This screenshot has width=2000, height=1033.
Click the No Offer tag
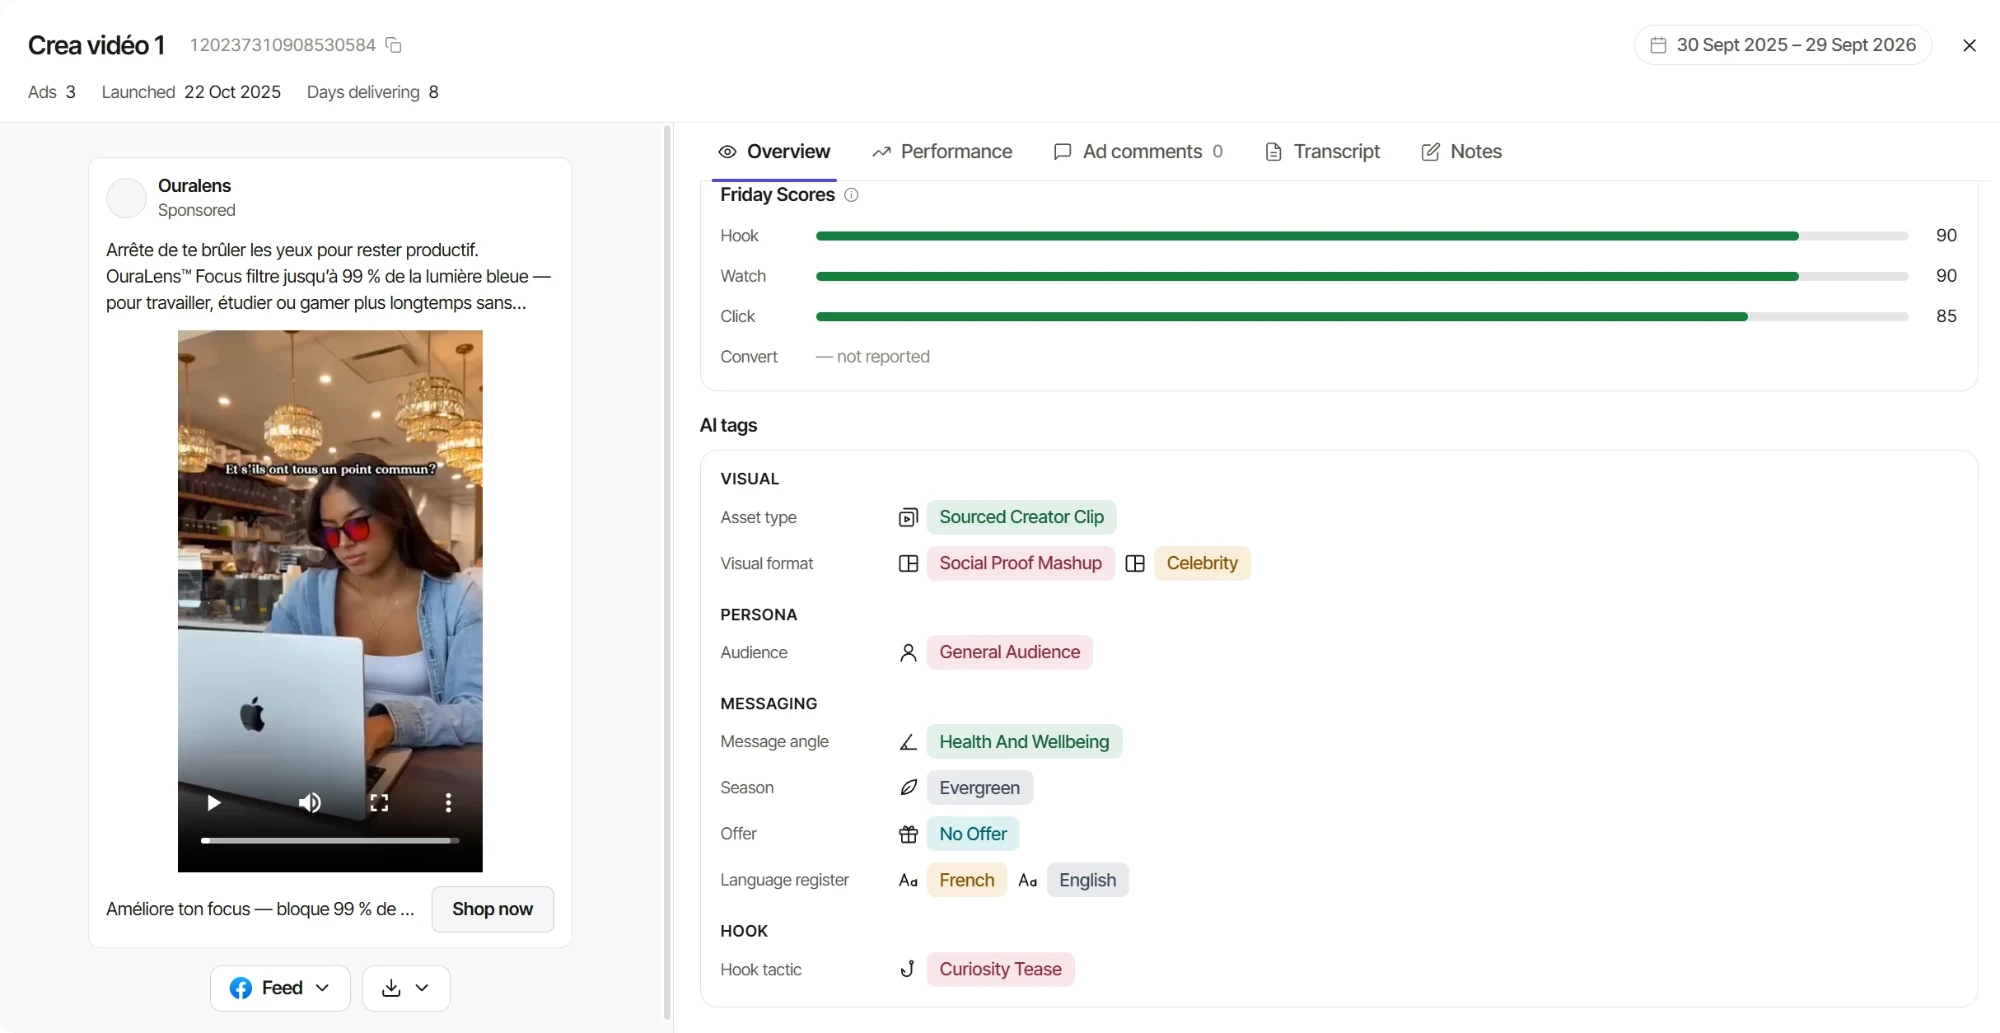coord(973,834)
